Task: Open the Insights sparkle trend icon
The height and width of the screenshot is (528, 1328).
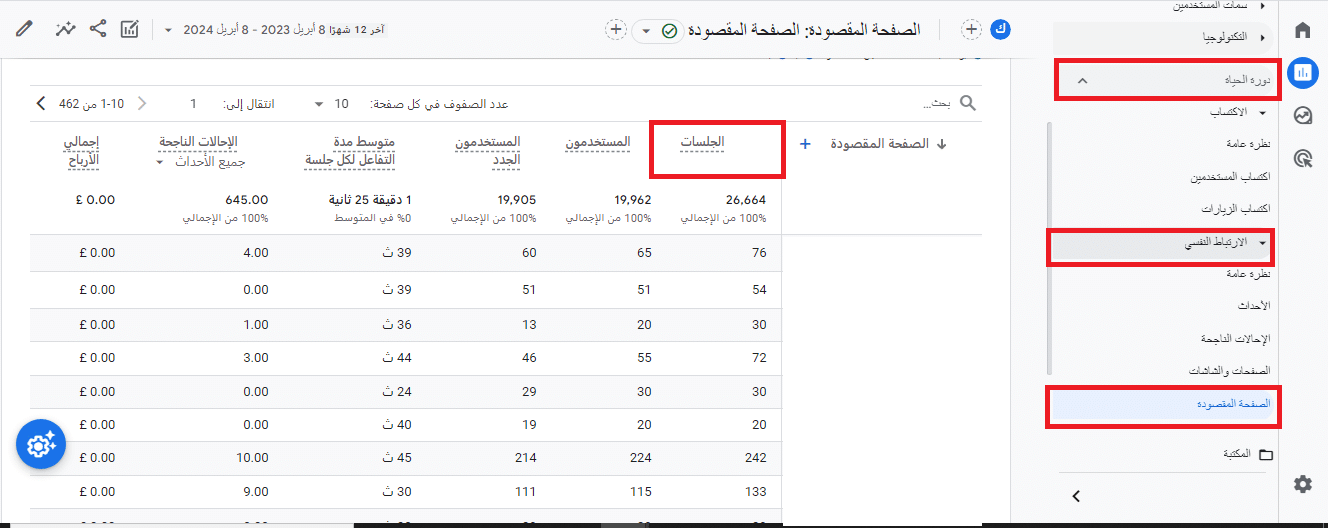Action: pos(65,29)
